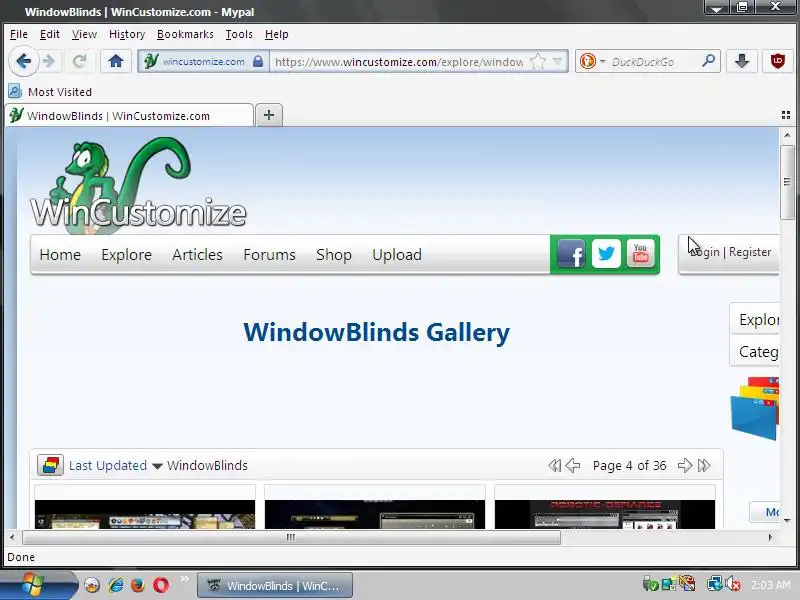Click the horizontal scrollbar thumb
The image size is (800, 600).
point(291,537)
